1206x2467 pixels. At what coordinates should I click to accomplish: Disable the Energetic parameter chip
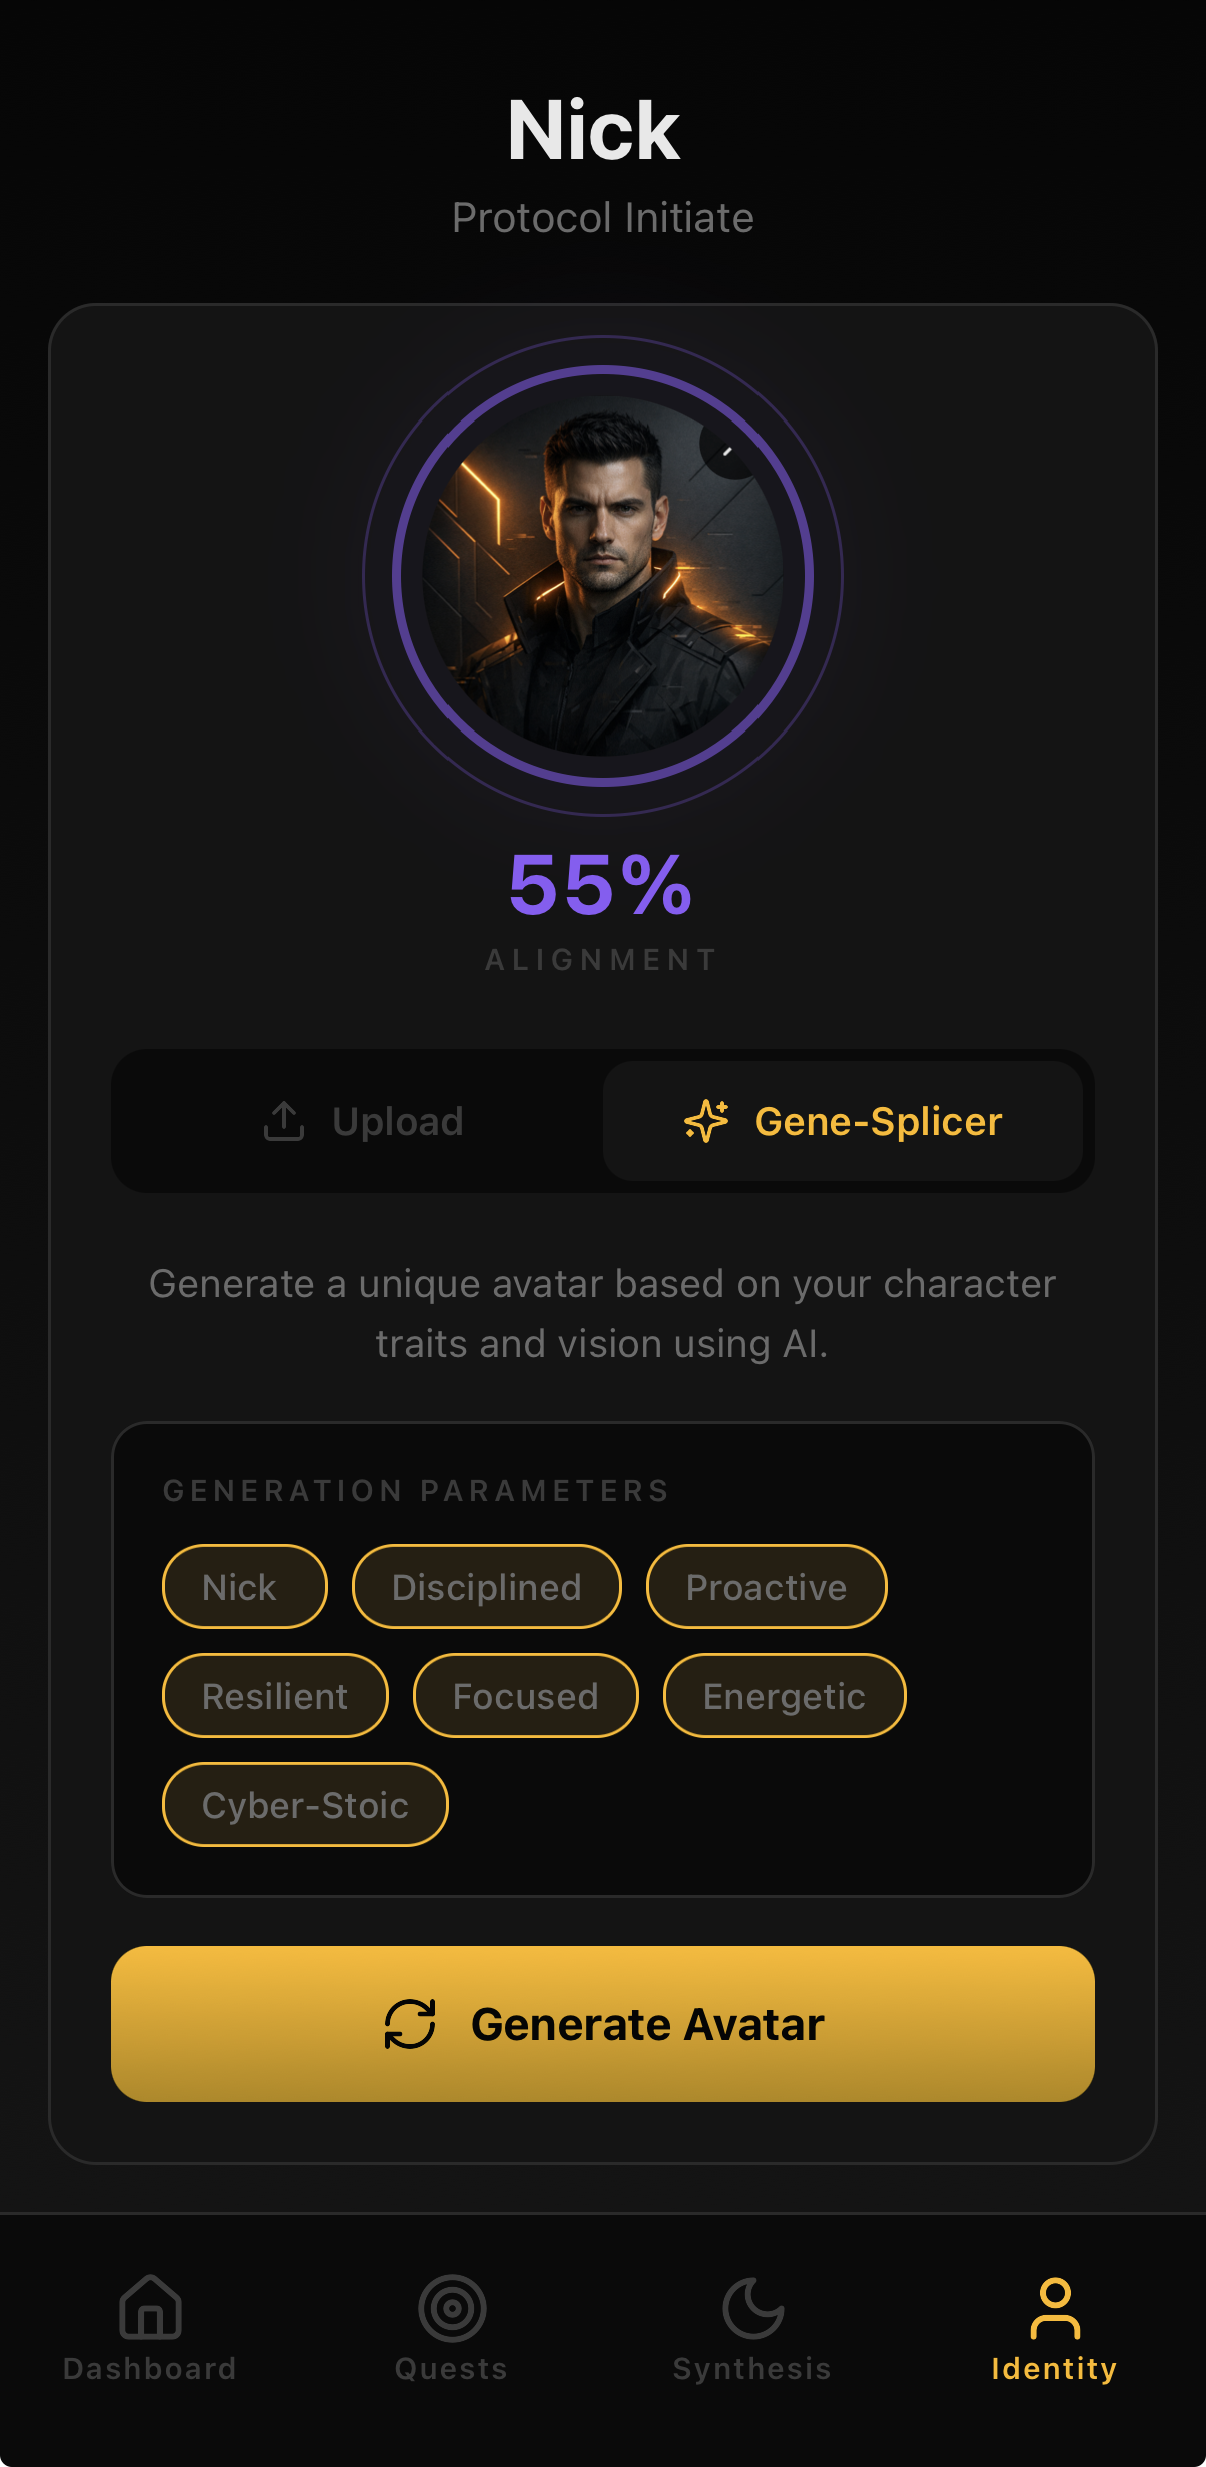coord(784,1695)
